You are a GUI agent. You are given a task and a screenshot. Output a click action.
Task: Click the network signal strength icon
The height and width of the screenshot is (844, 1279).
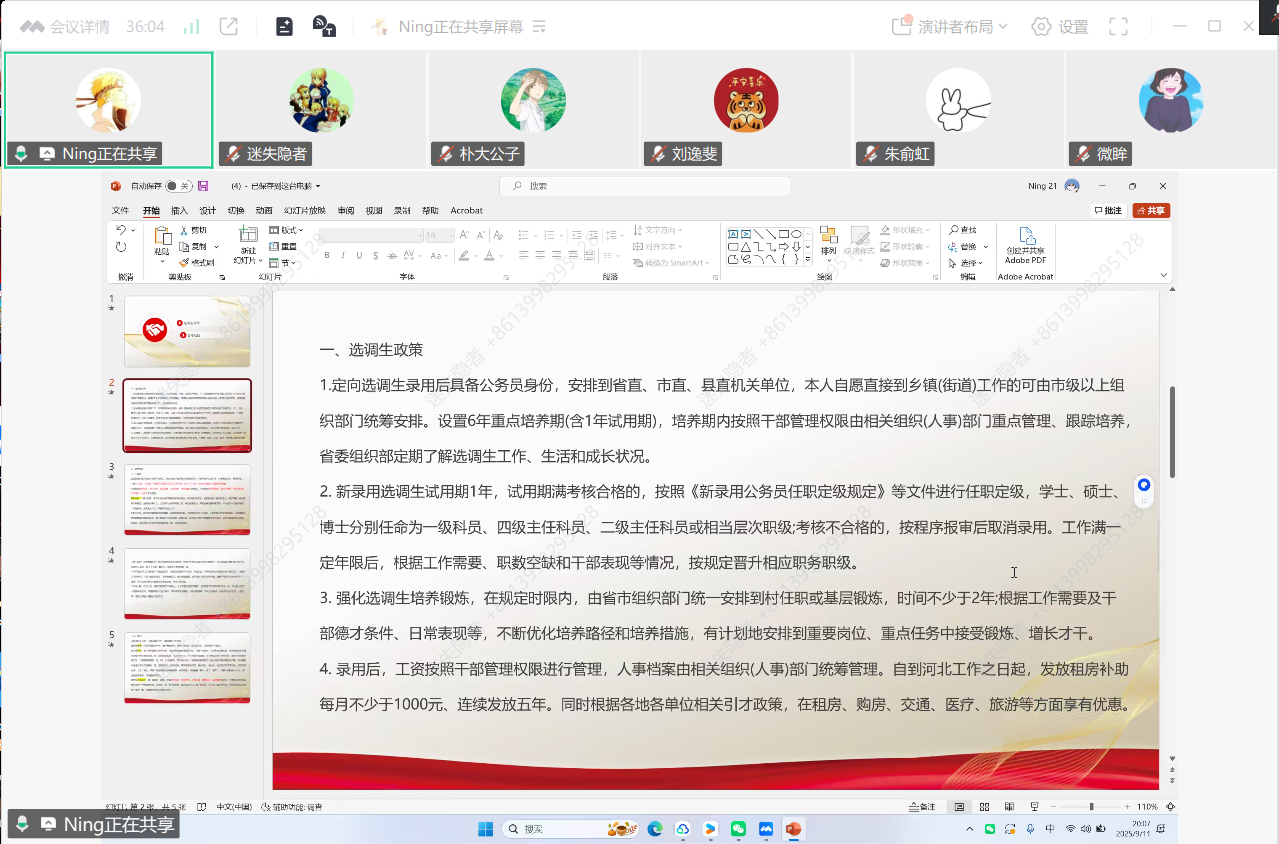click(192, 27)
